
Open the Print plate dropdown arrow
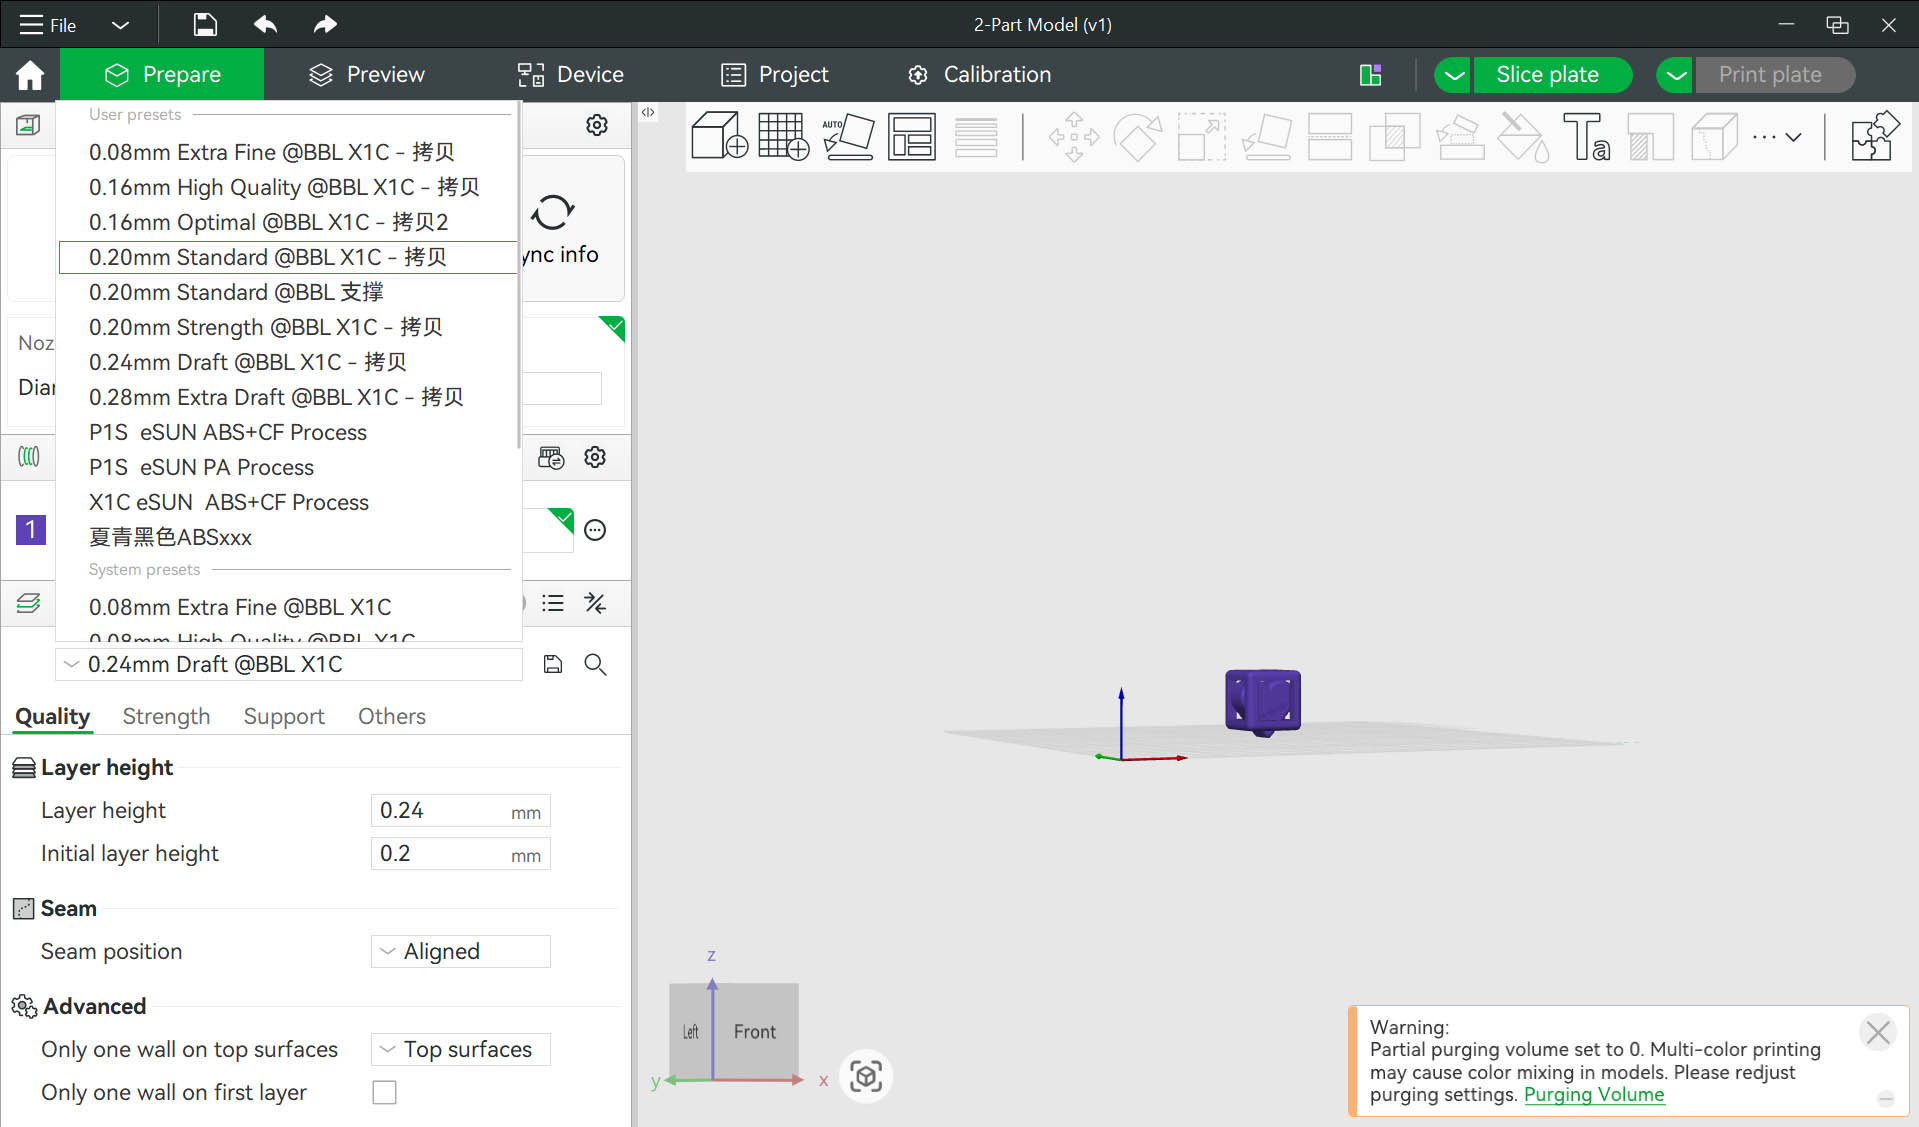(x=1677, y=75)
